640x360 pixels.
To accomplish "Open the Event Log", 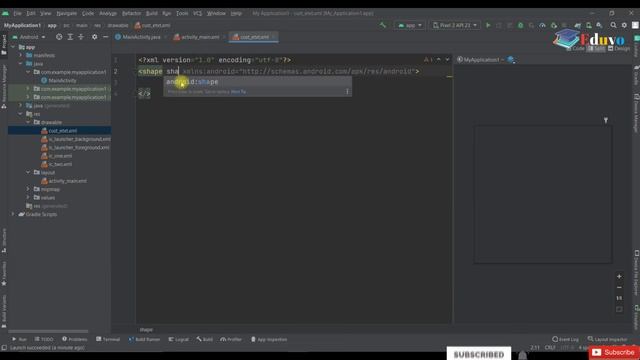I will coord(565,339).
